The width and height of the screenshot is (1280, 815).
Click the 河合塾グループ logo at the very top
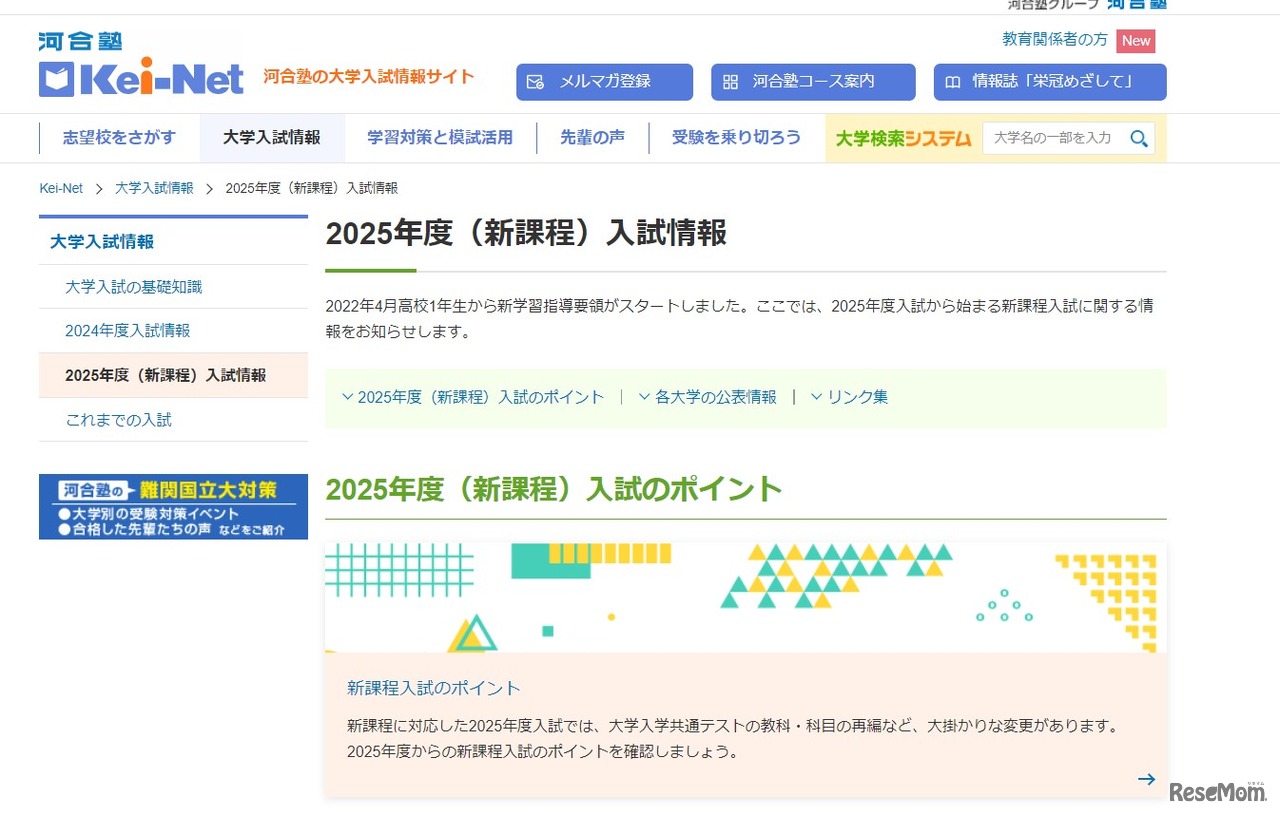pos(1136,5)
